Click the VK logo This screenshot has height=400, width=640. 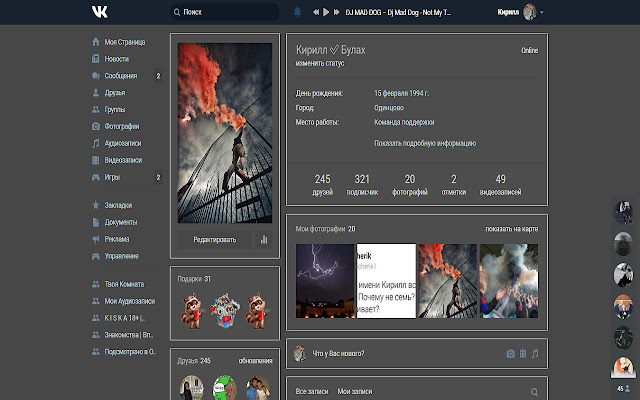tap(100, 11)
